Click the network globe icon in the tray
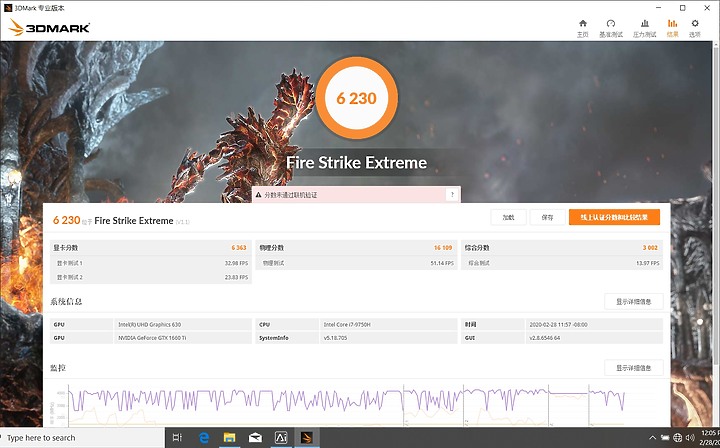 (678, 438)
